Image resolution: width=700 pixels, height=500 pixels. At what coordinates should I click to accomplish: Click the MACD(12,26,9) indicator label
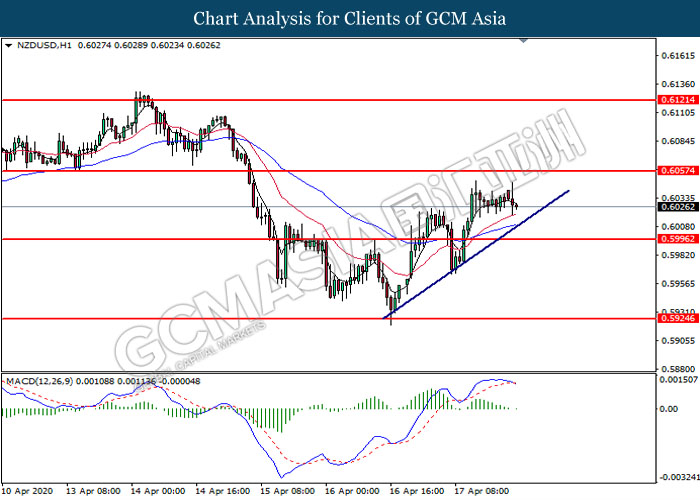[40, 381]
